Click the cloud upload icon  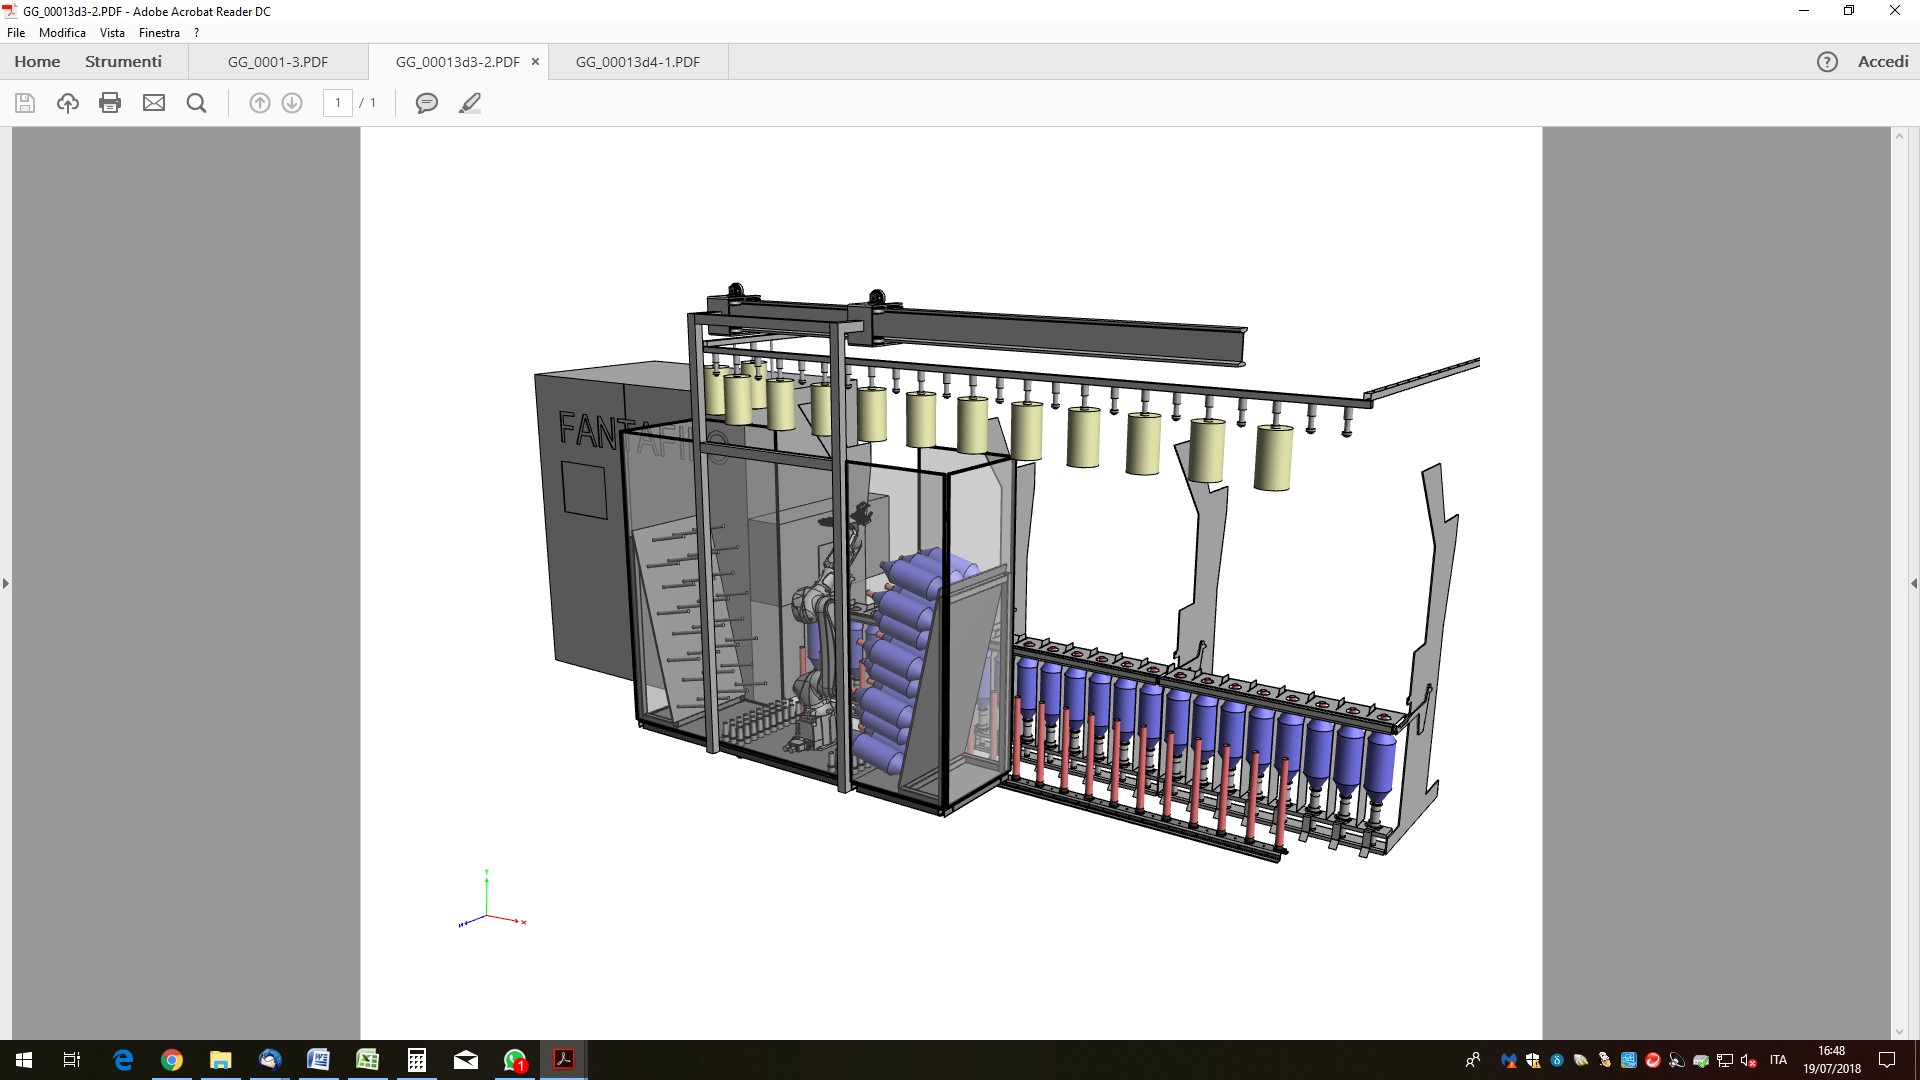coord(68,103)
